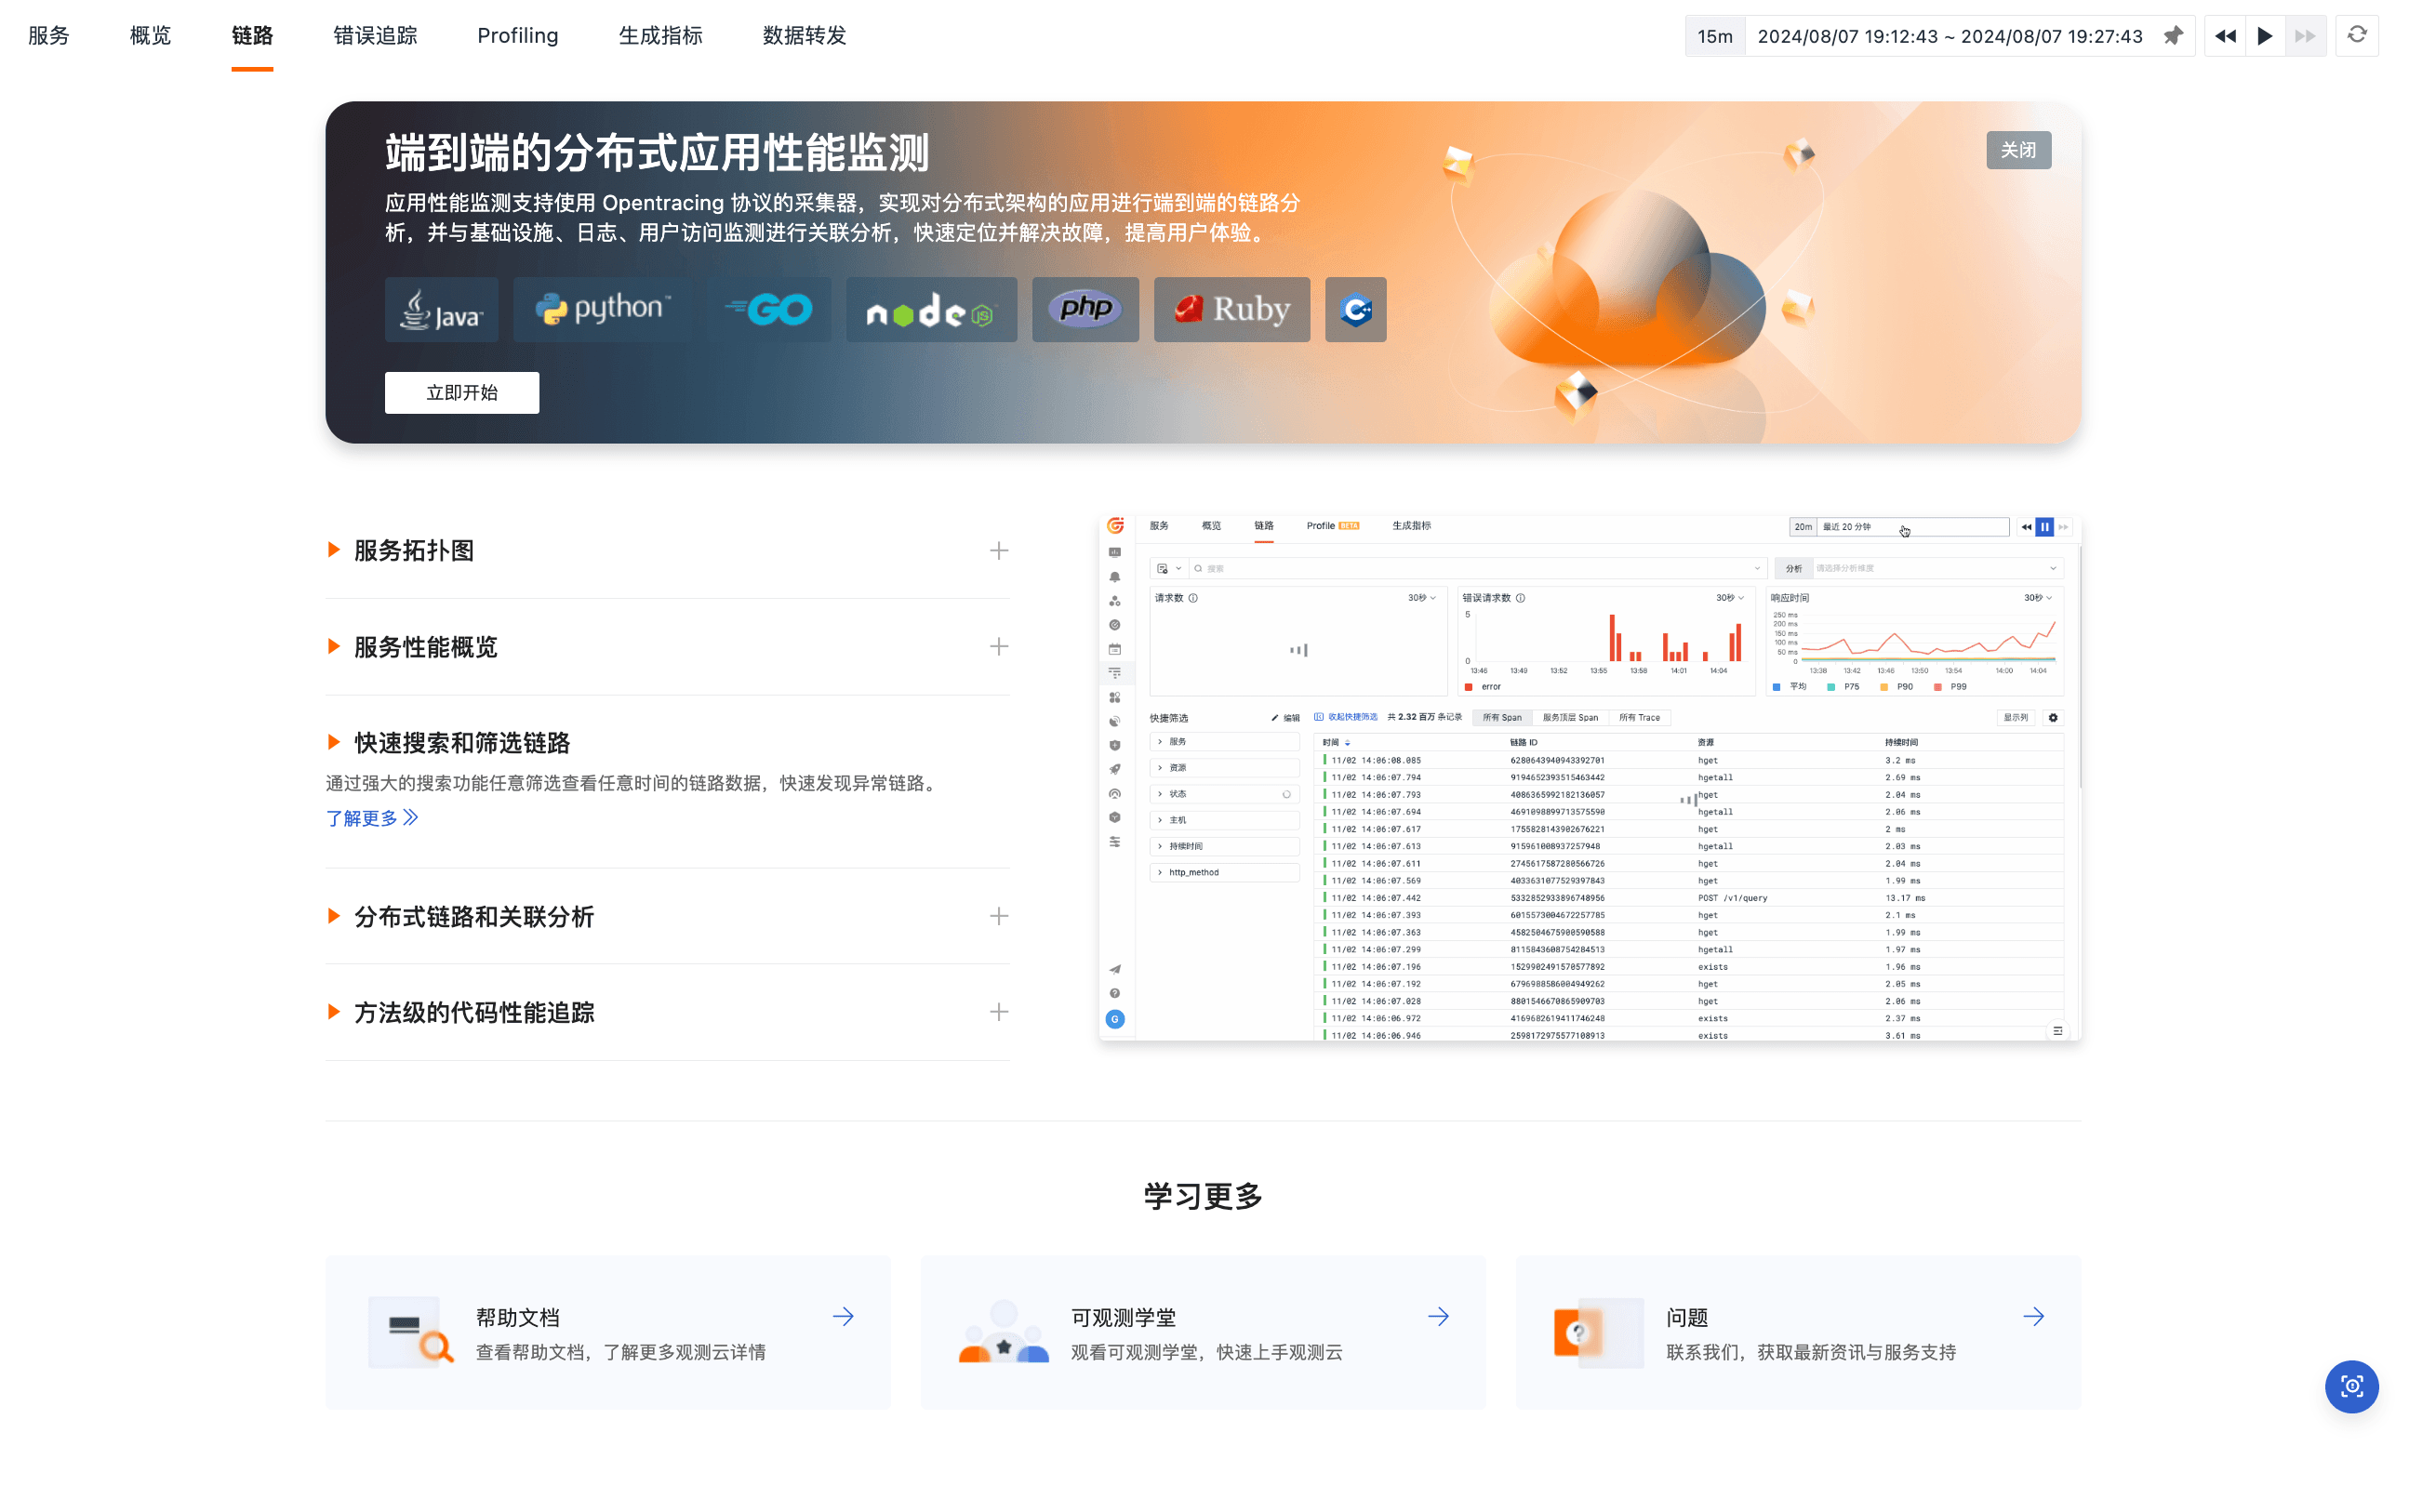This screenshot has height=1512, width=2409.
Task: Click the 立即开始 button
Action: (x=462, y=393)
